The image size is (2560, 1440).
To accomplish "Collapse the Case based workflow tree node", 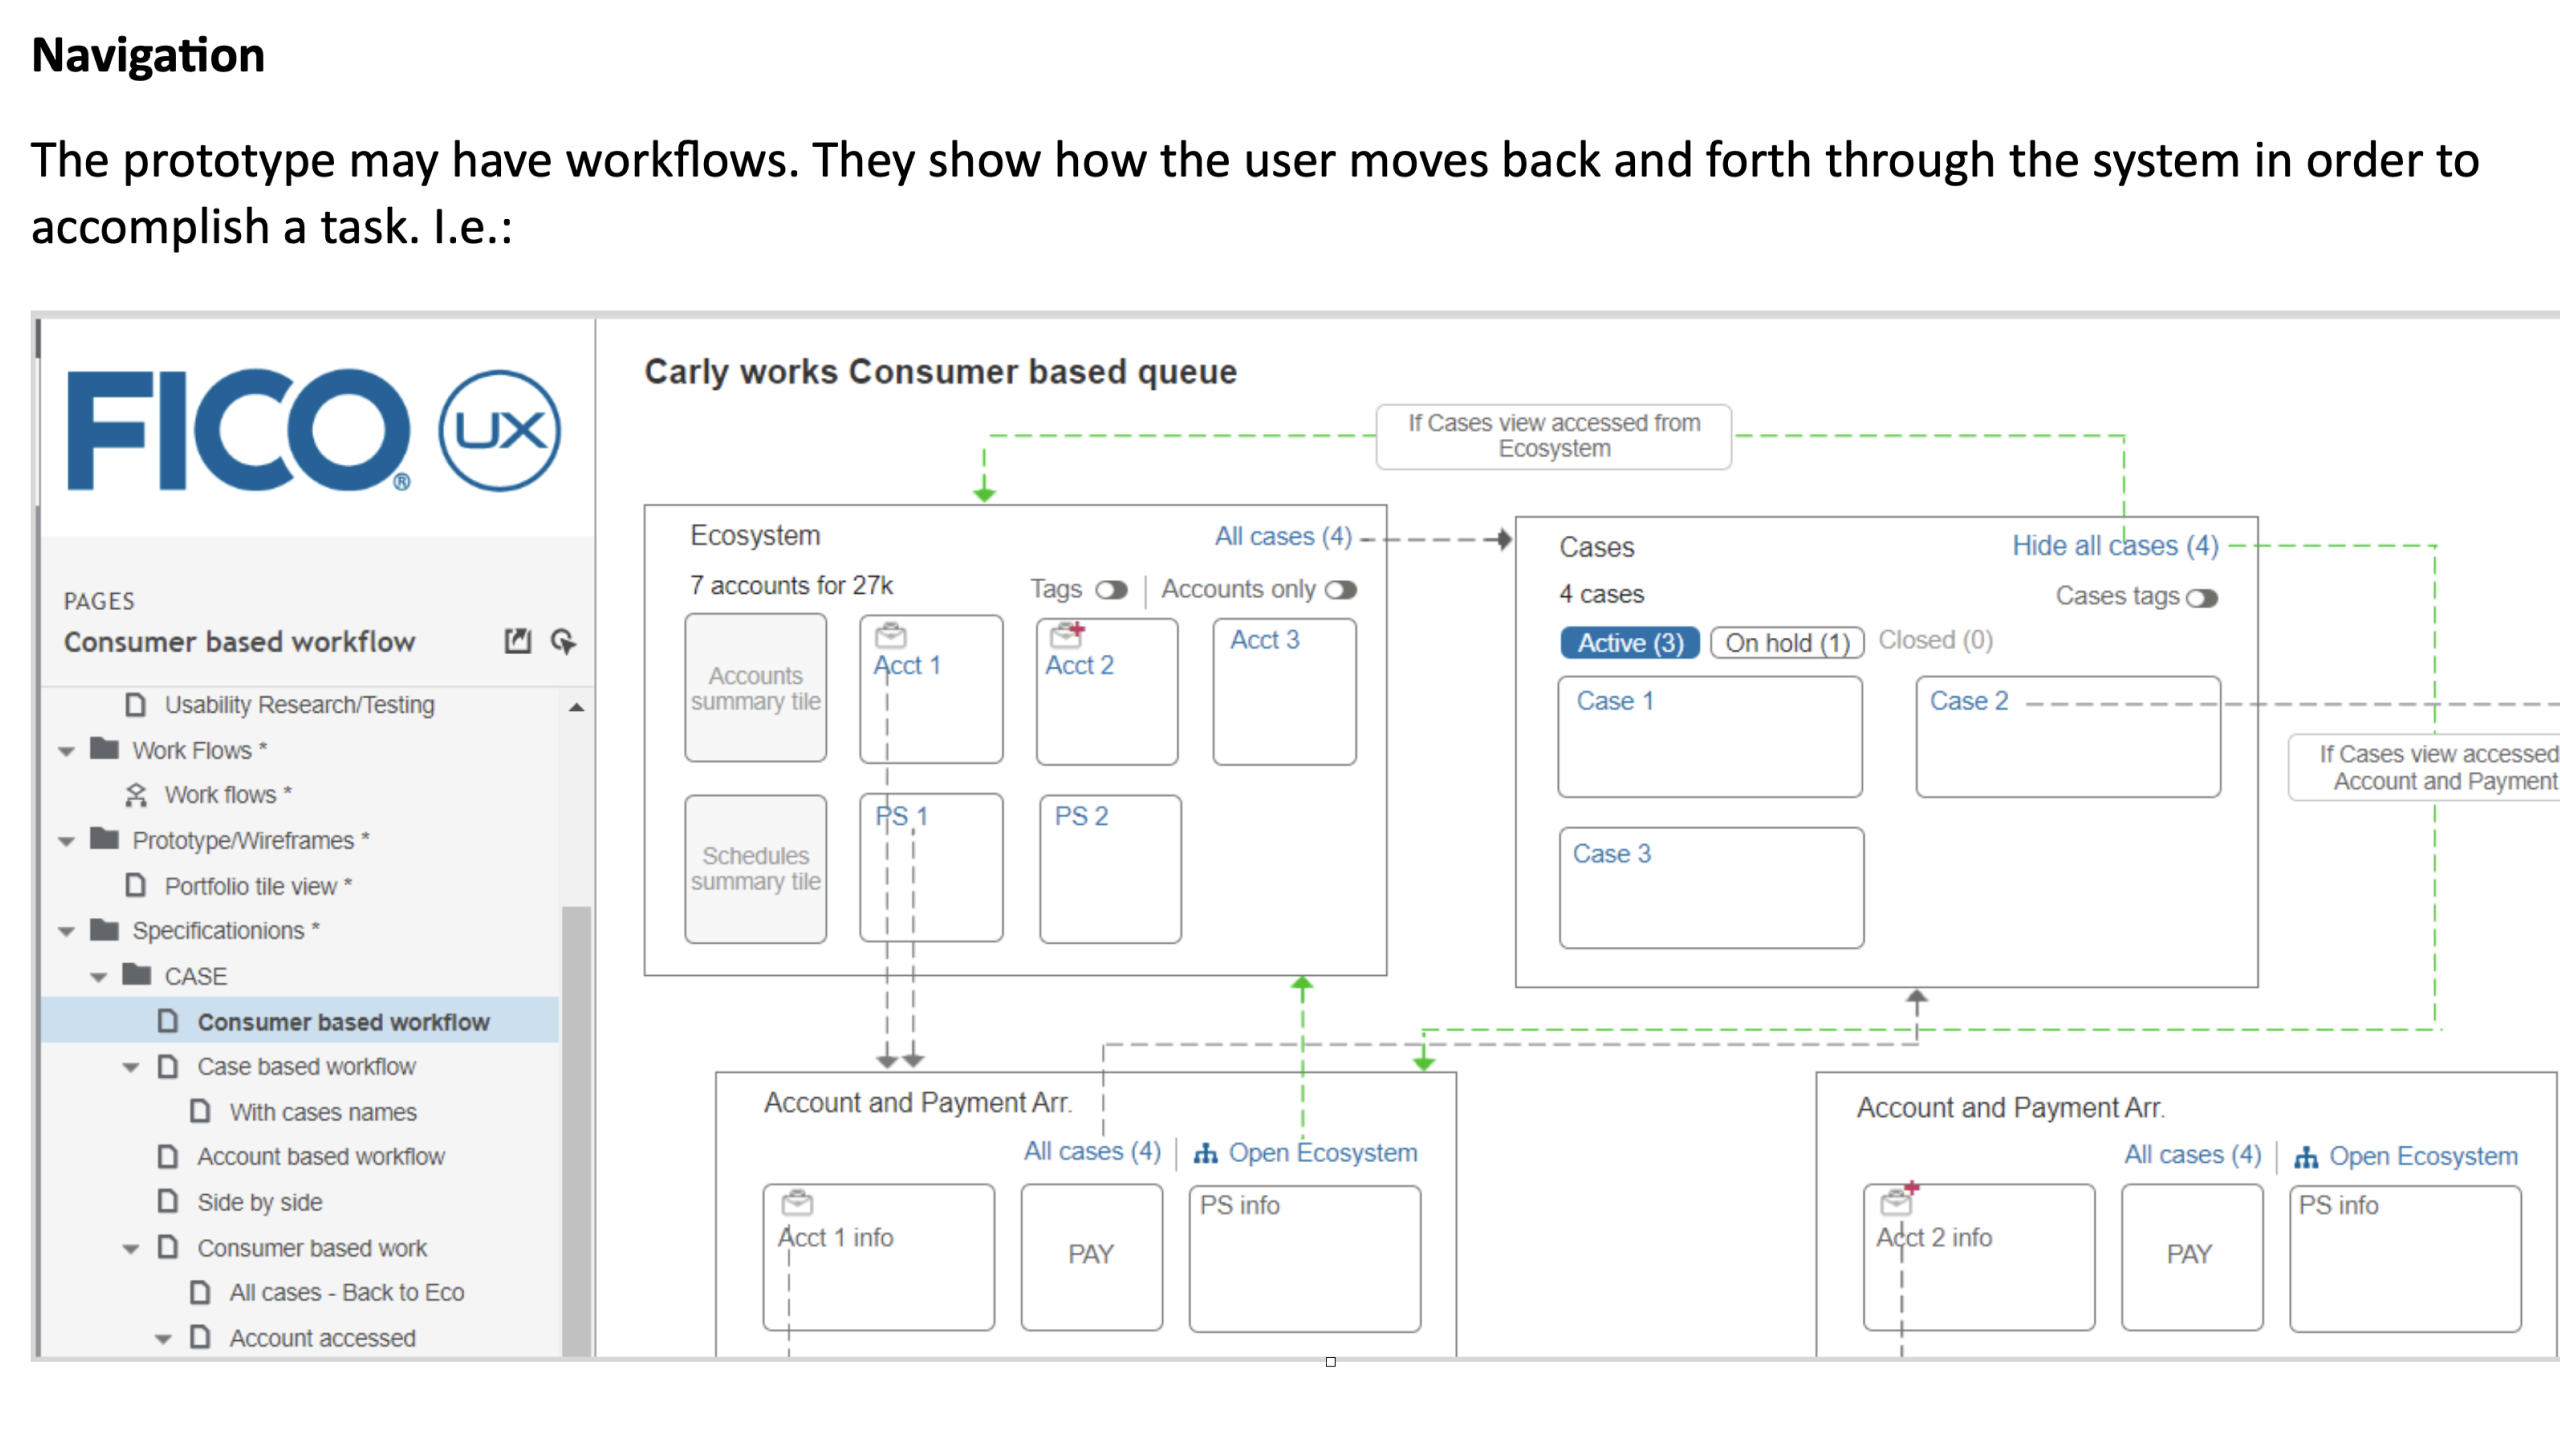I will coord(131,1067).
